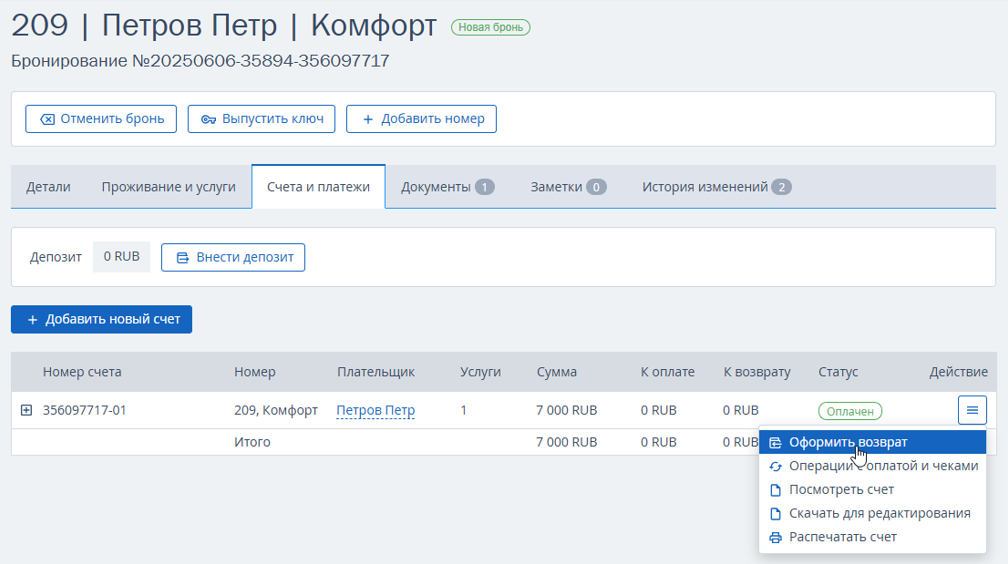Toggle the invoice action hamburger menu
Image resolution: width=1008 pixels, height=564 pixels.
tap(972, 410)
